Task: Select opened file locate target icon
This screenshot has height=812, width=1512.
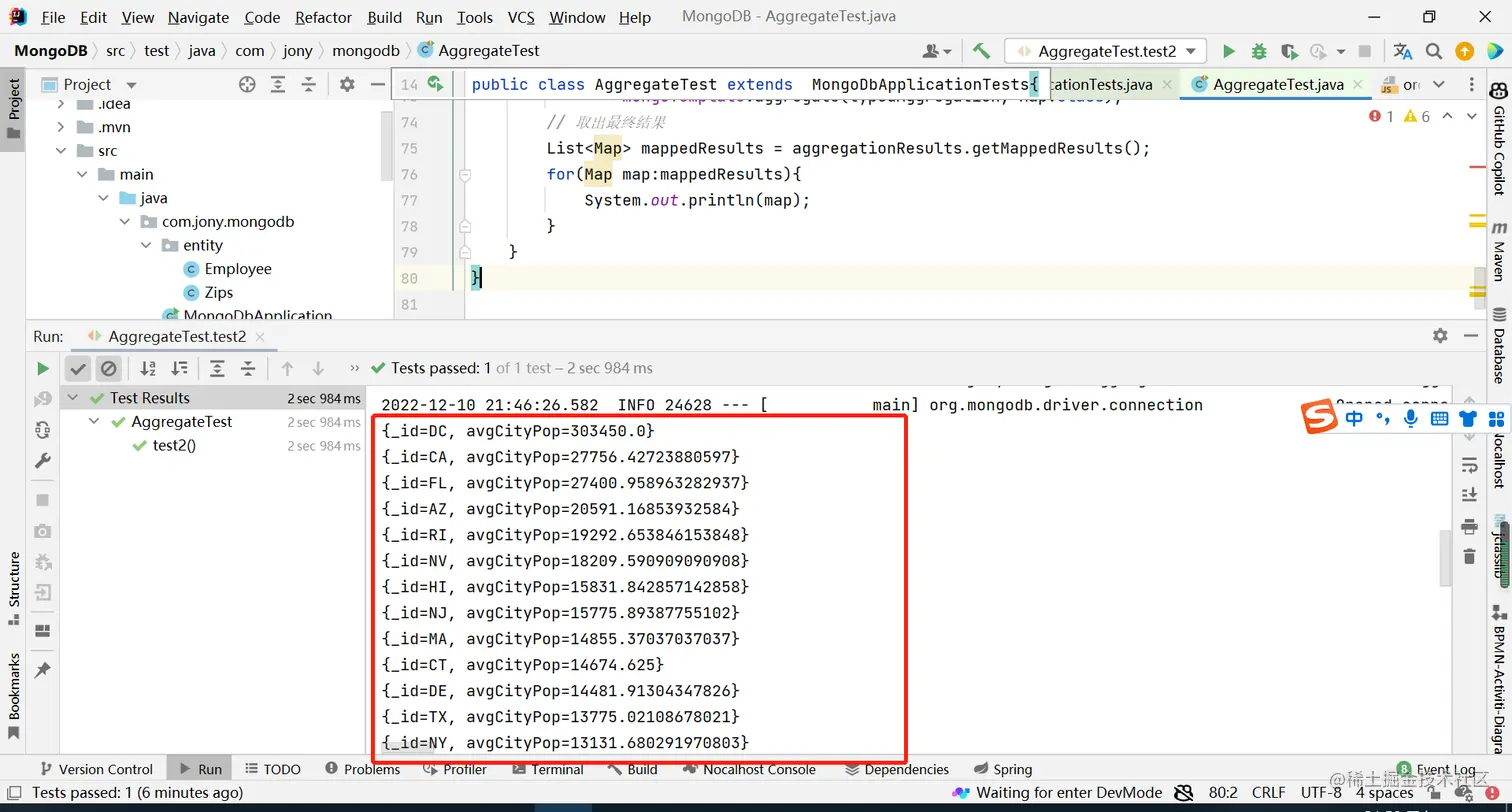Action: pyautogui.click(x=247, y=85)
